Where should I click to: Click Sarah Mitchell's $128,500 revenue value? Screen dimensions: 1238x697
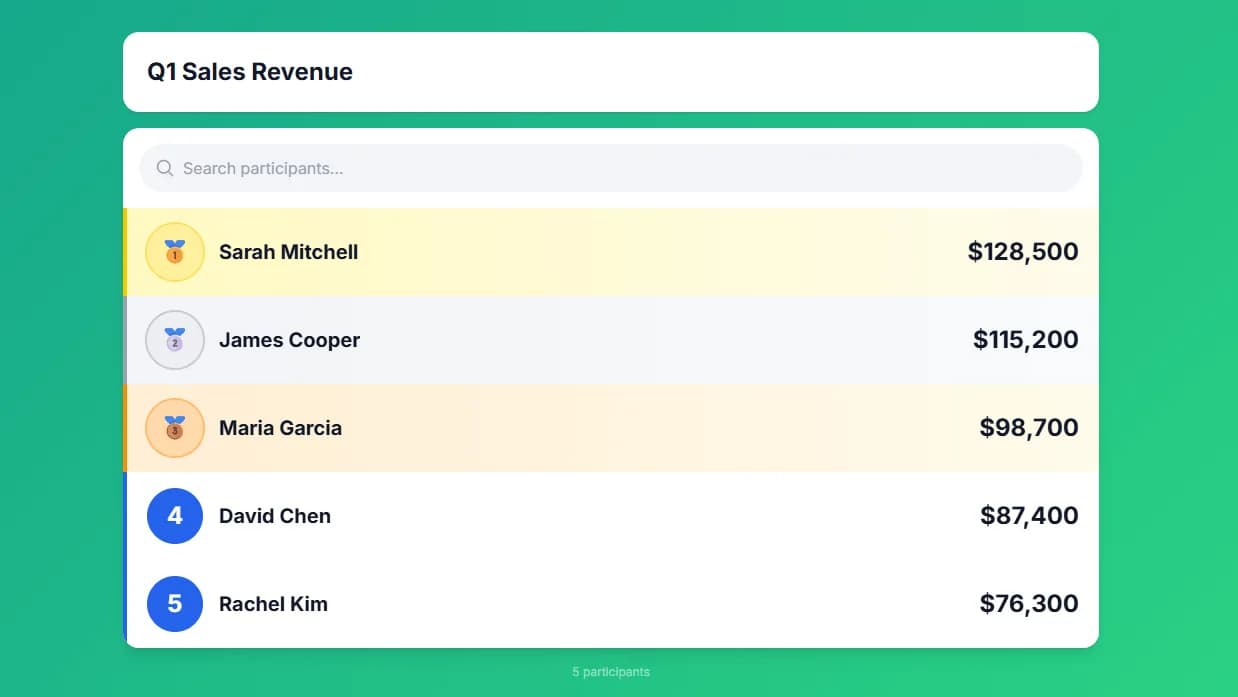[x=1023, y=252]
